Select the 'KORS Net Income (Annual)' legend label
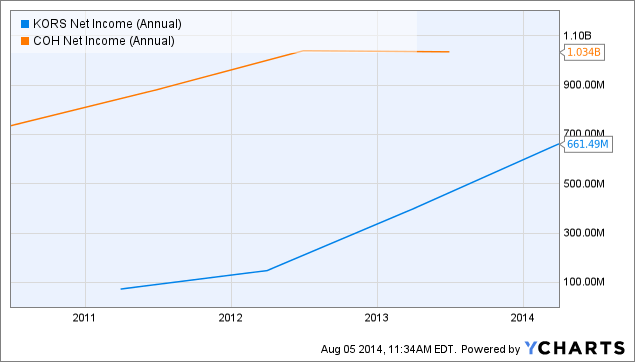The height and width of the screenshot is (362, 635). tap(107, 24)
